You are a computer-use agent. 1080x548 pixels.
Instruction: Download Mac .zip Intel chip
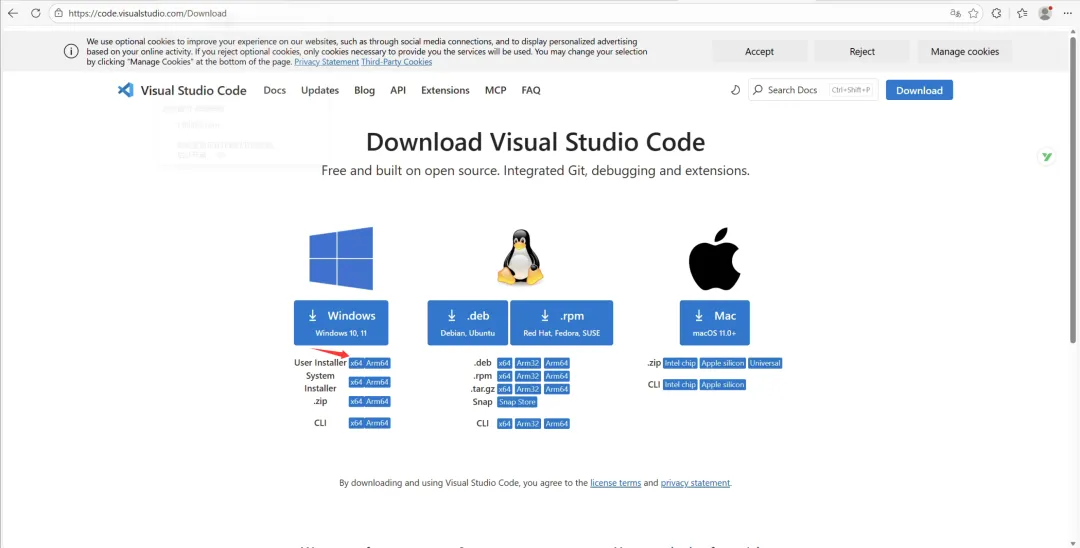coord(680,363)
